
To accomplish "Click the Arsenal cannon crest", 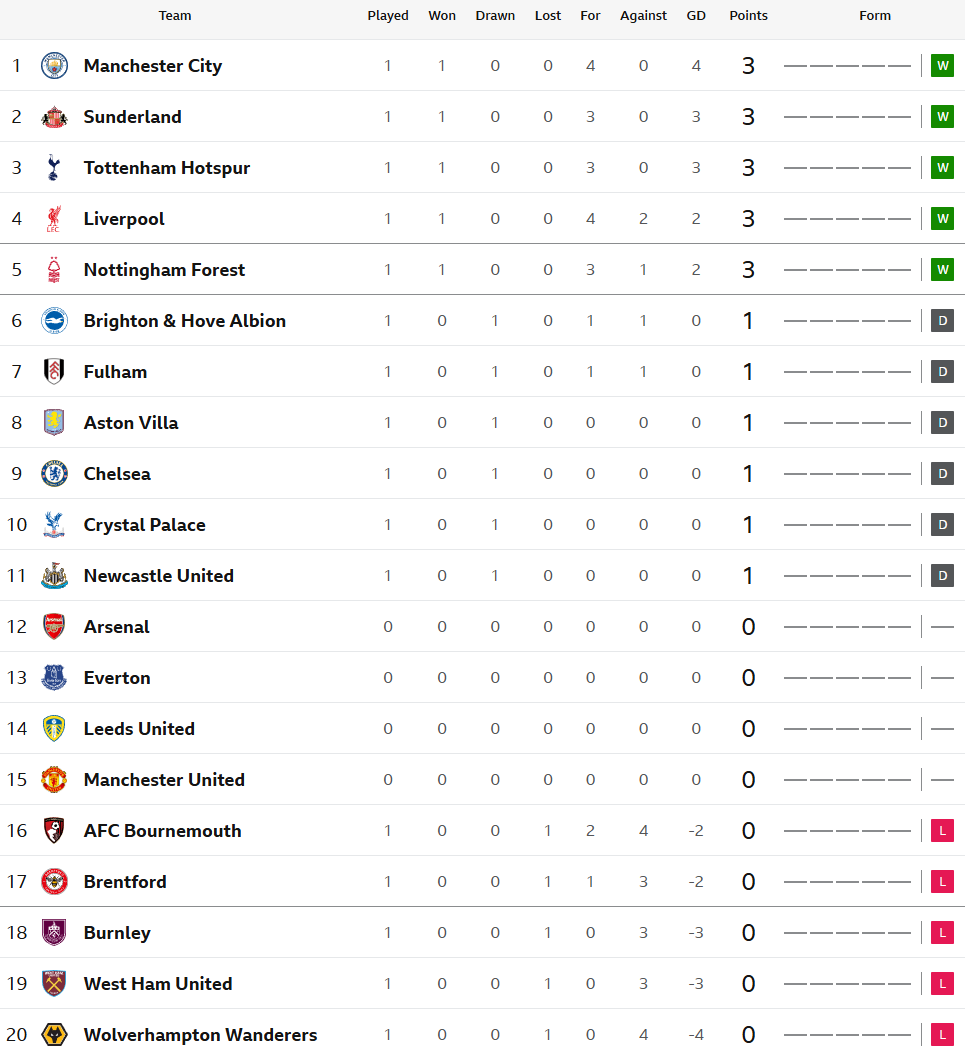I will click(54, 627).
